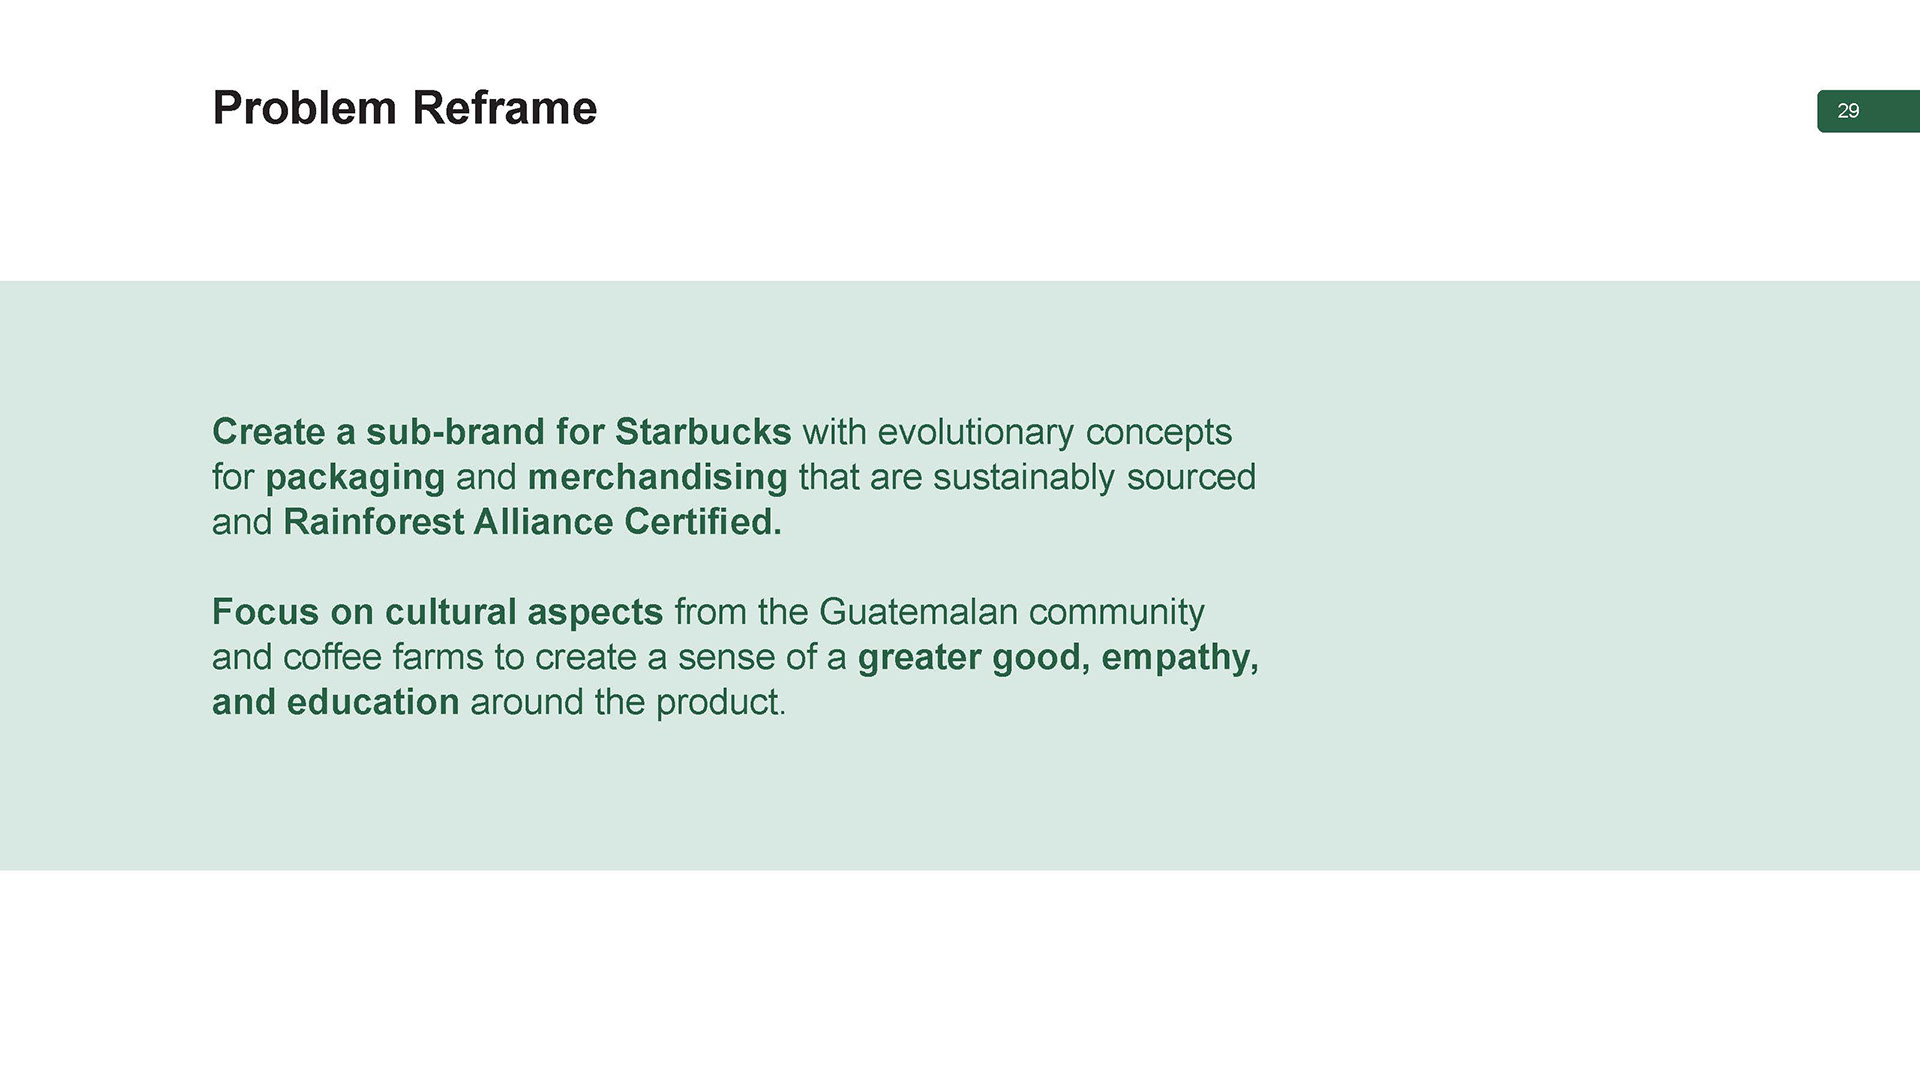Click the word 'sourced' in the paragraph
This screenshot has width=1920, height=1080.
1191,477
